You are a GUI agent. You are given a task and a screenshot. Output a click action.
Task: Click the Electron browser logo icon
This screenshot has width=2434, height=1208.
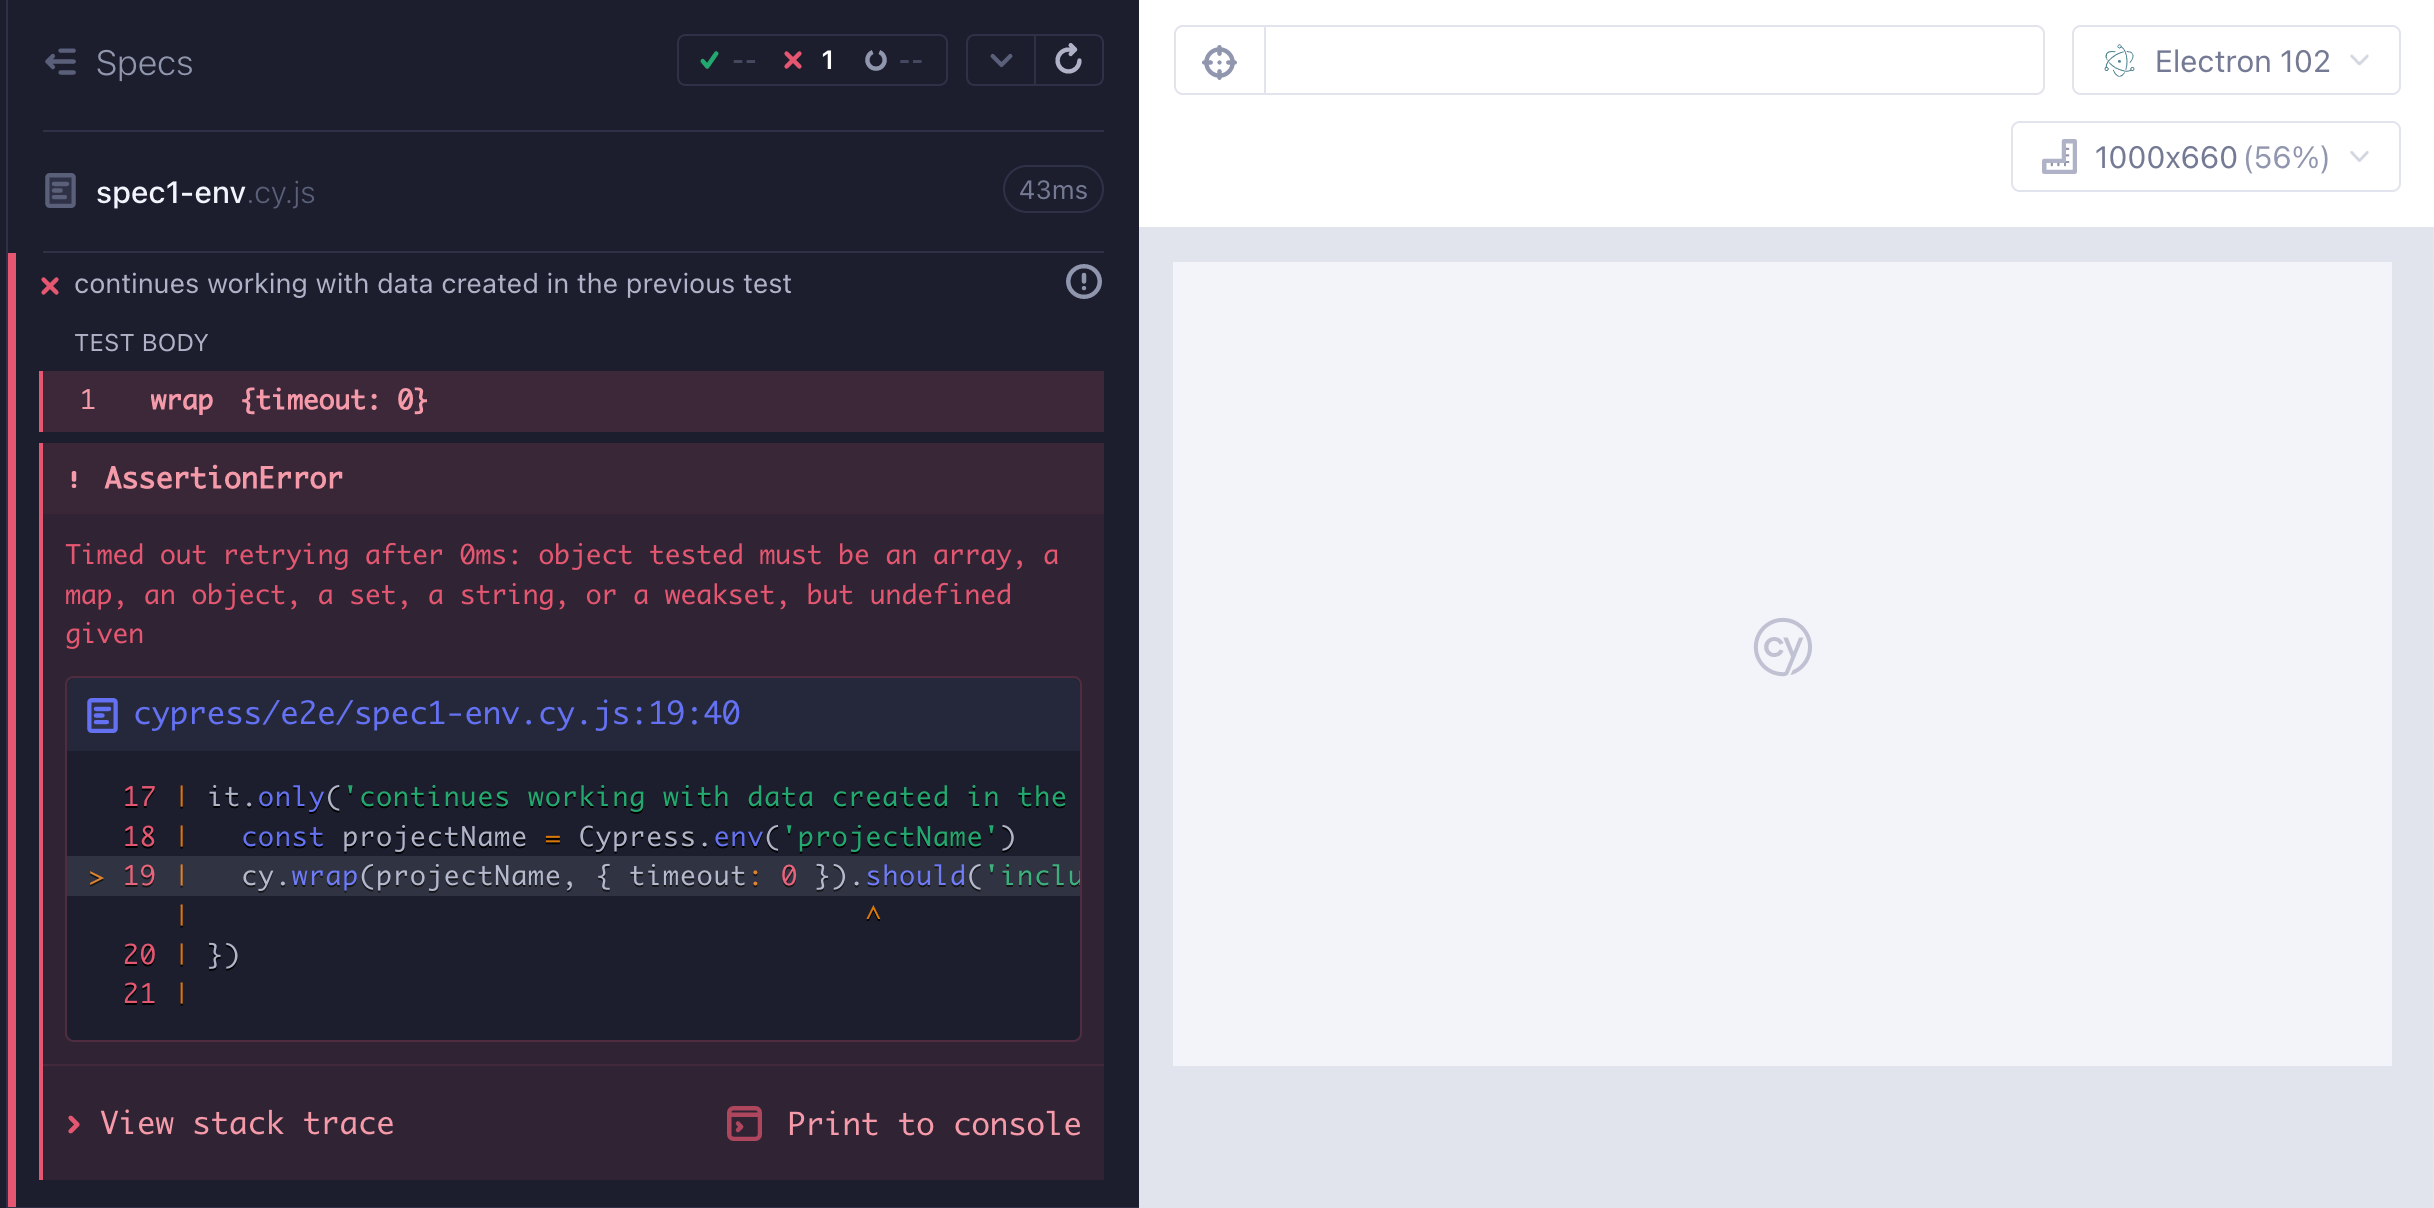coord(2118,61)
